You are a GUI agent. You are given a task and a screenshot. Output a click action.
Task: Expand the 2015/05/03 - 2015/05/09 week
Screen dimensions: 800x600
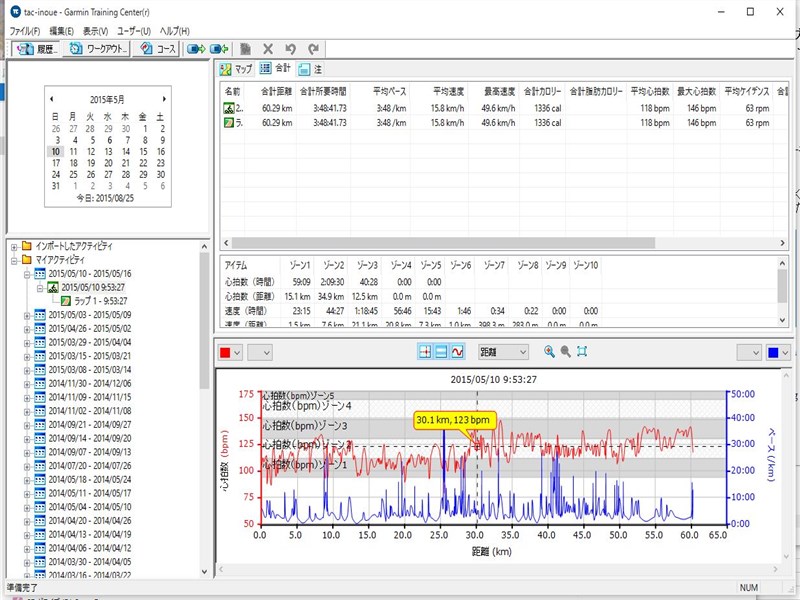coord(27,315)
